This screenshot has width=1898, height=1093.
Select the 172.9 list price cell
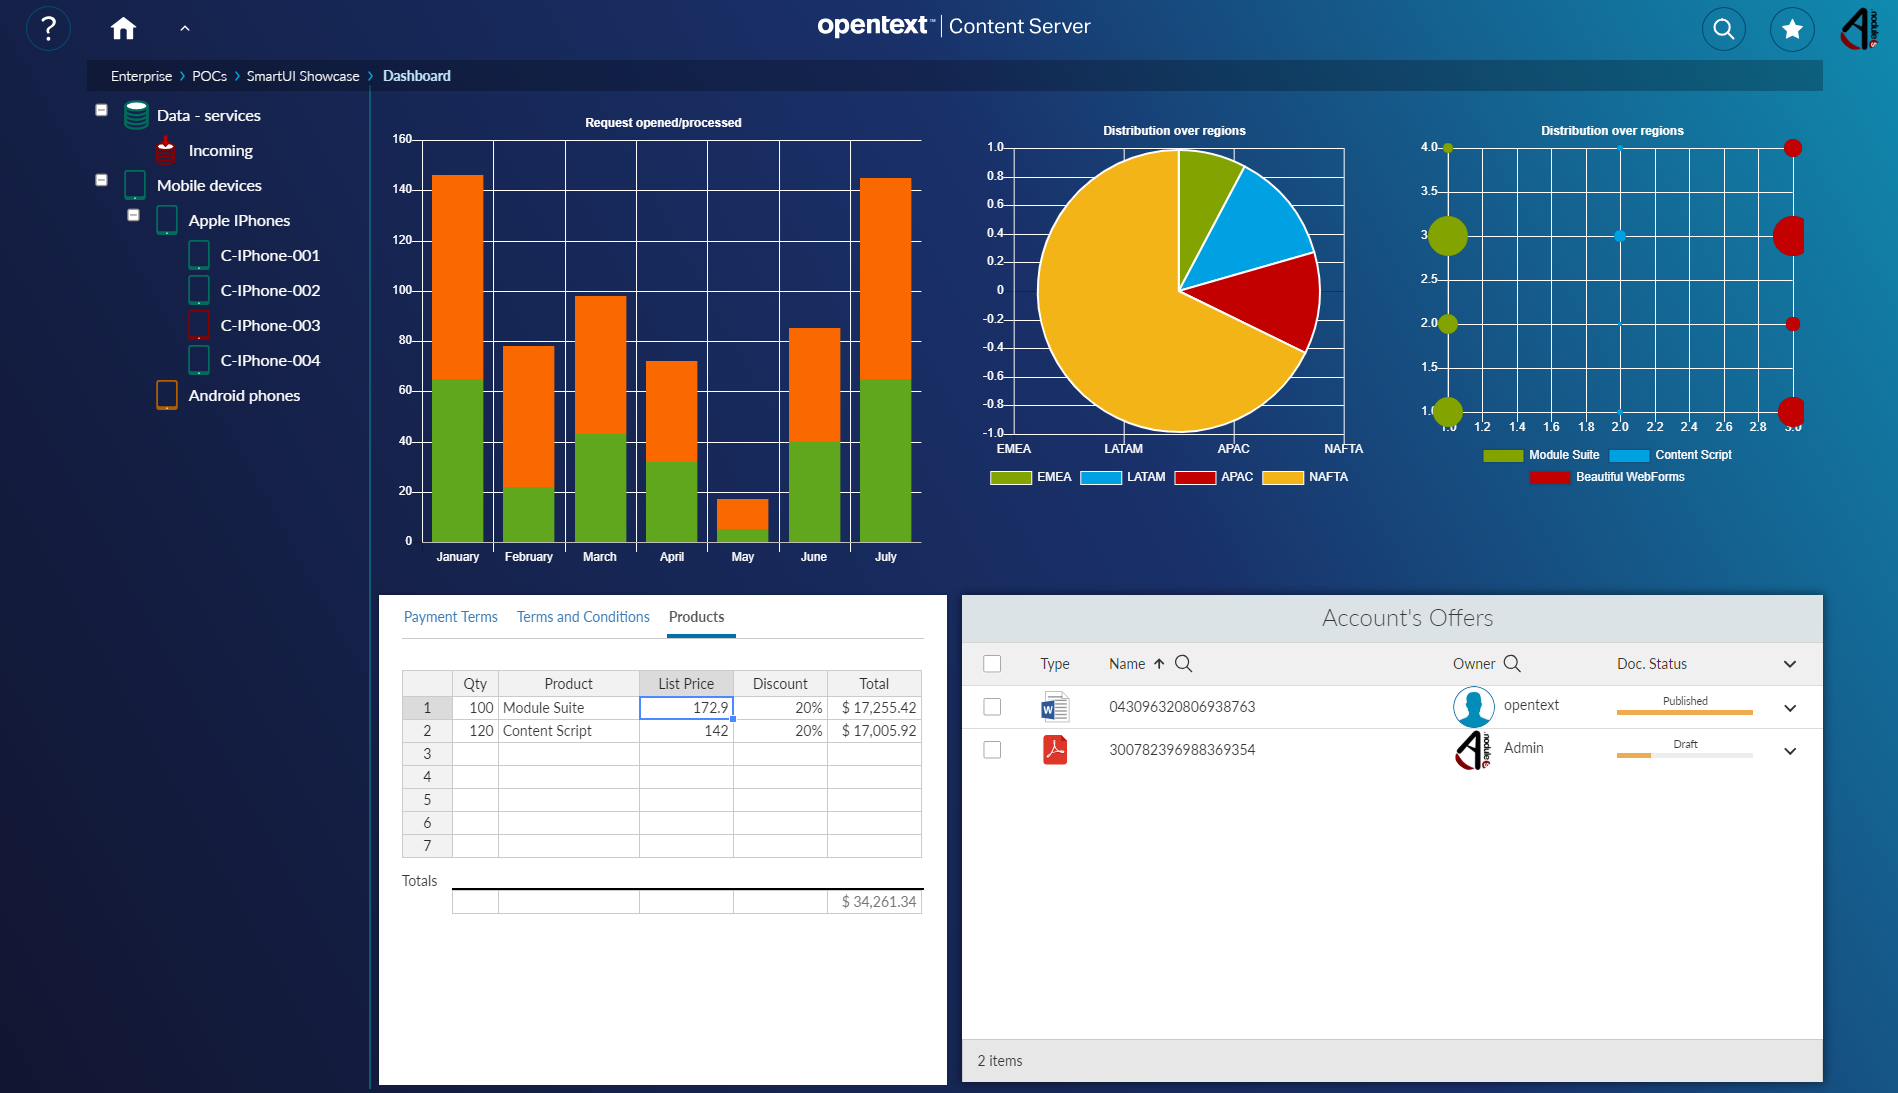(686, 708)
